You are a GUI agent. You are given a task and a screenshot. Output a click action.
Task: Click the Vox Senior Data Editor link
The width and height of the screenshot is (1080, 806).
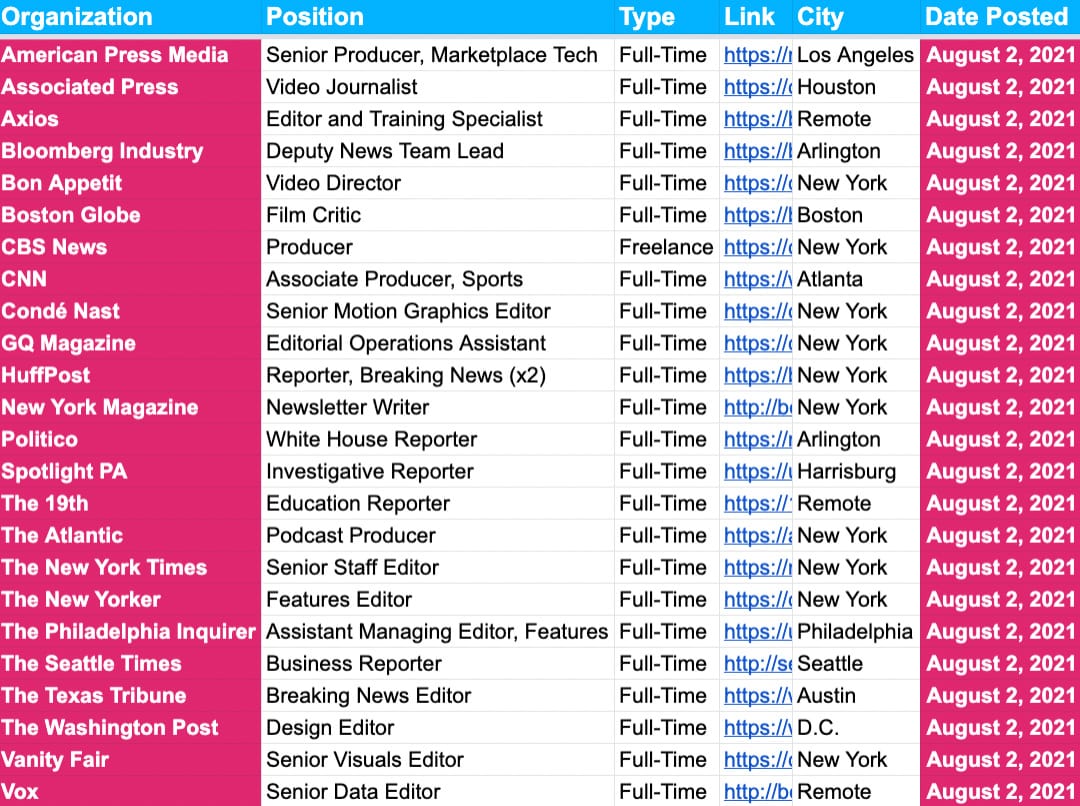757,791
